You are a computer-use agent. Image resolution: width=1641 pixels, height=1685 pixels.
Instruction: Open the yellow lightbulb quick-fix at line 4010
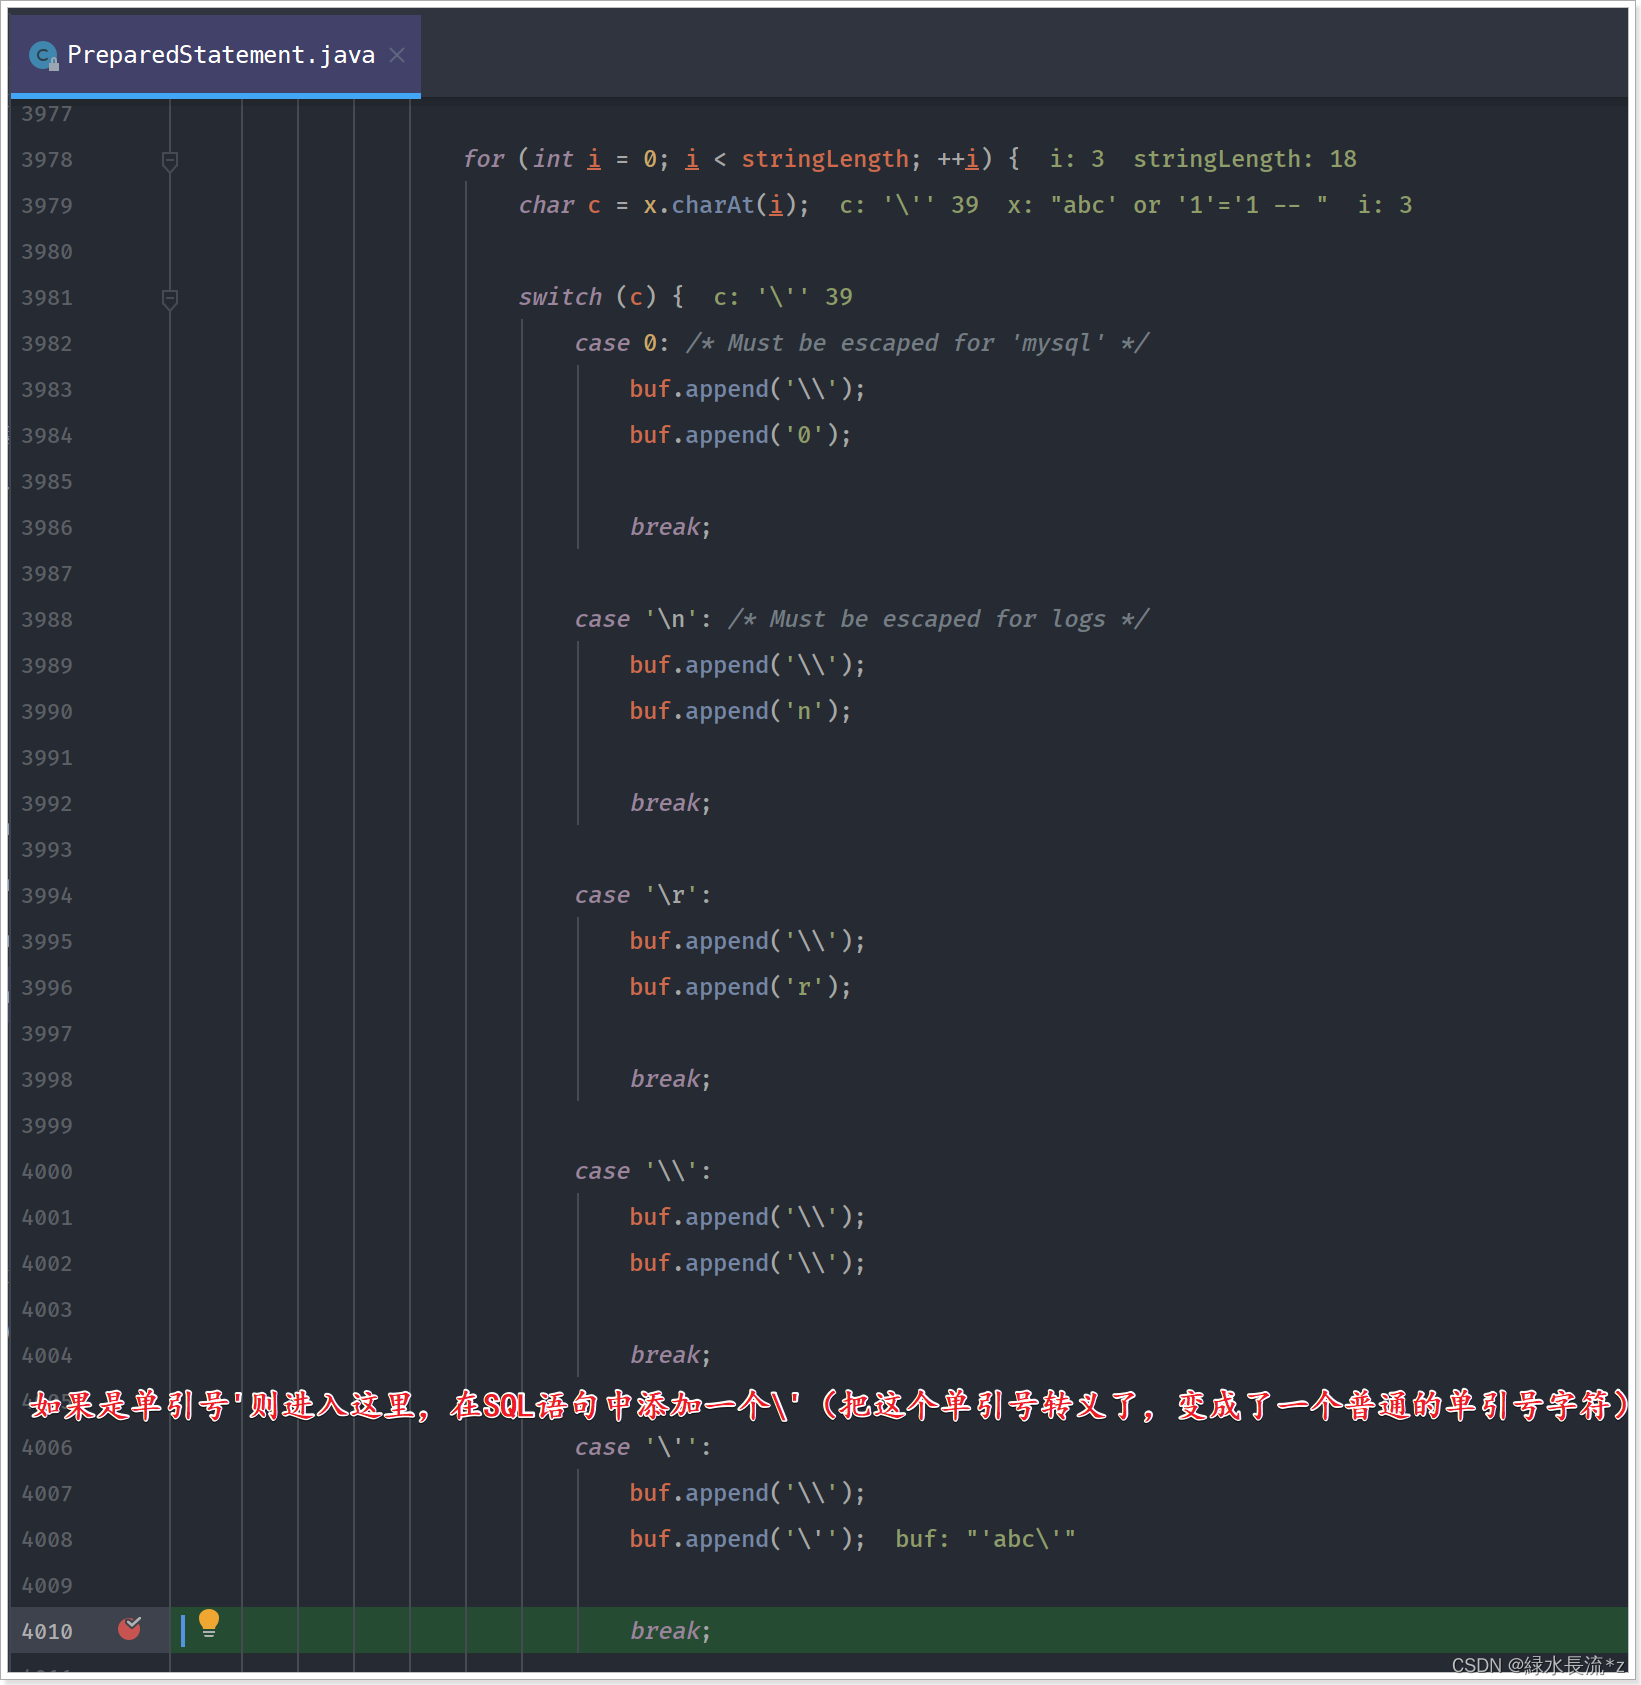pyautogui.click(x=209, y=1623)
